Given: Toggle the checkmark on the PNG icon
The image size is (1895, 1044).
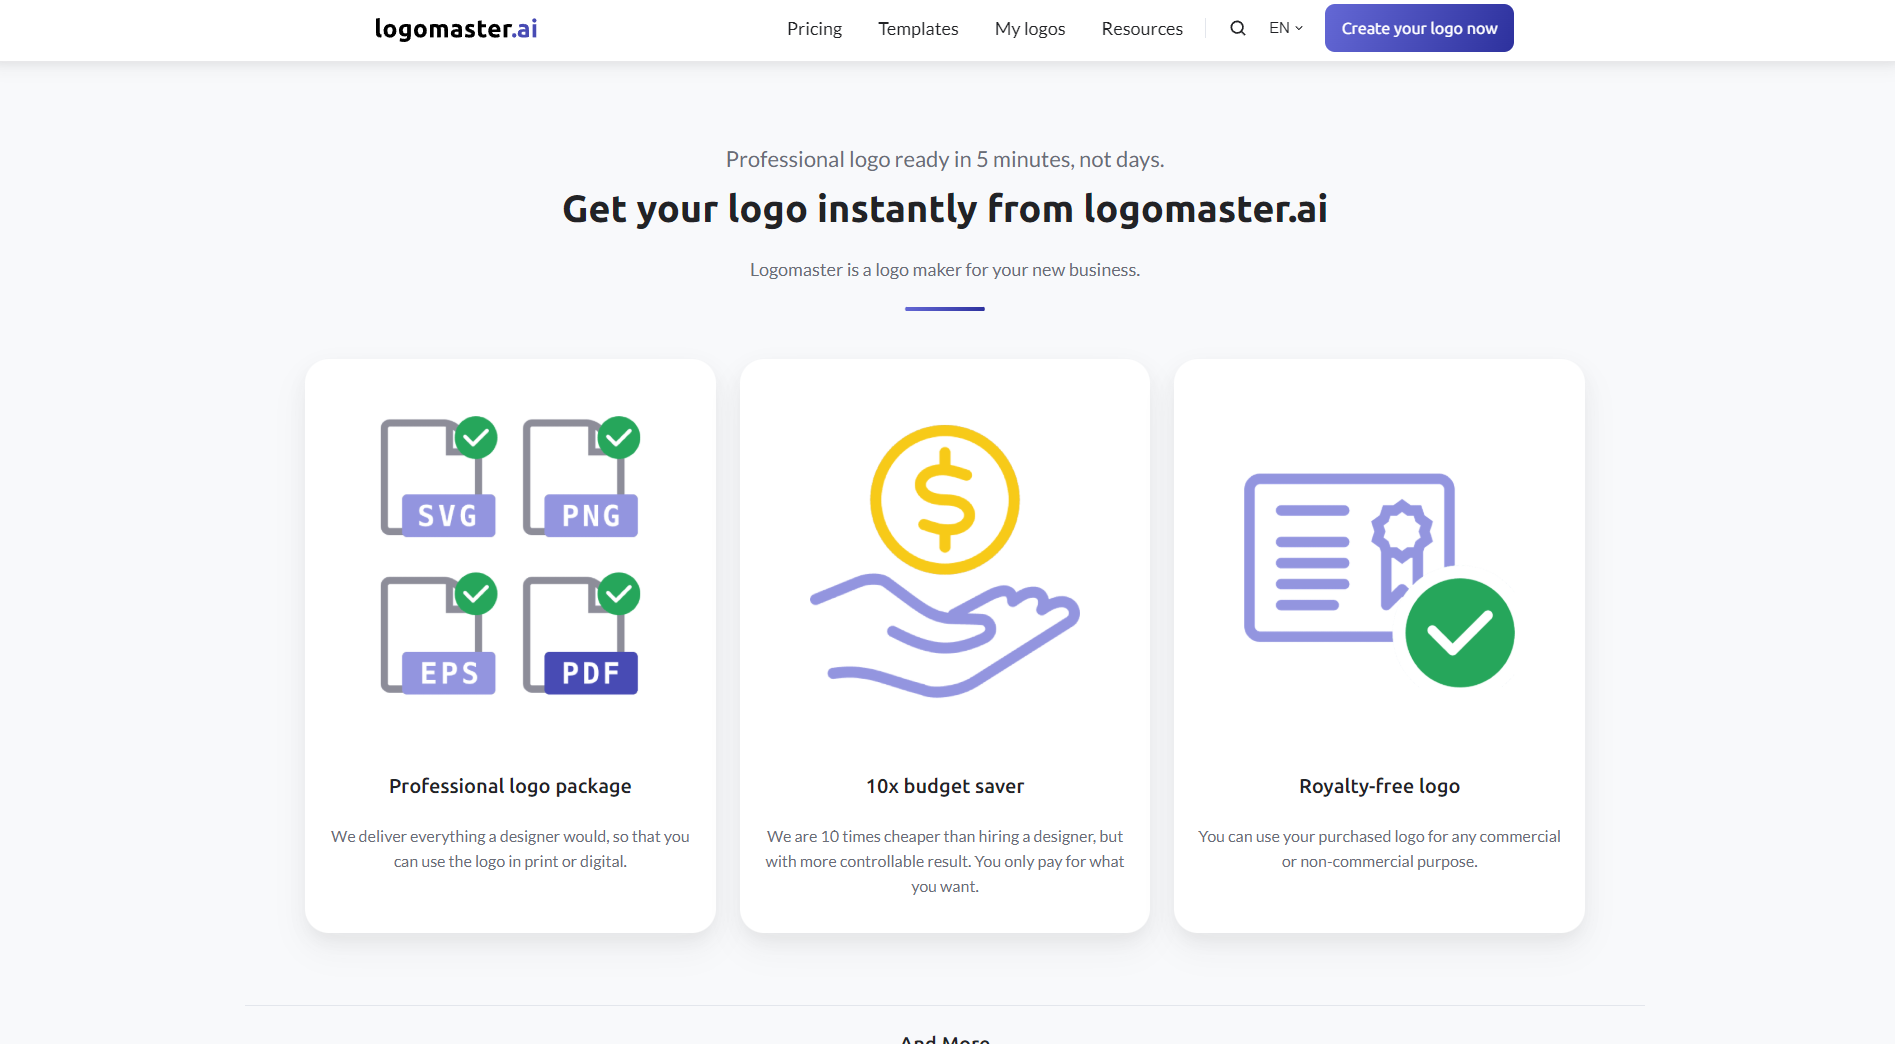Looking at the screenshot, I should point(619,436).
